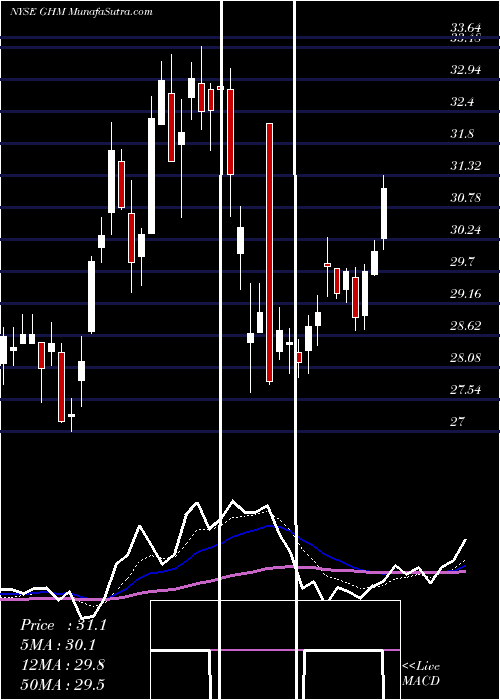Click the price label 29.16
The width and height of the screenshot is (500, 700).
point(466,294)
